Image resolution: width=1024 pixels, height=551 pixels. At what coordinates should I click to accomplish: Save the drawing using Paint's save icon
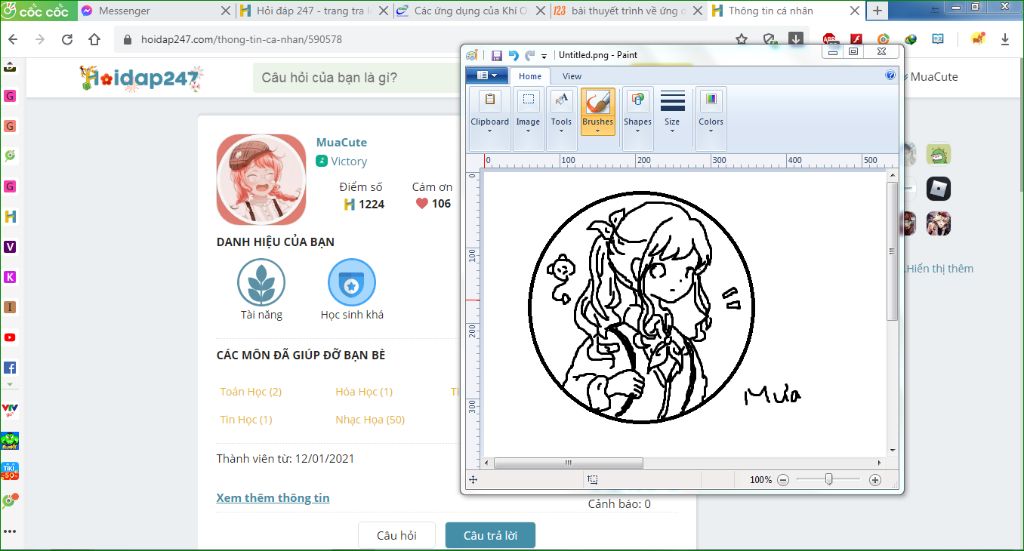pyautogui.click(x=496, y=55)
